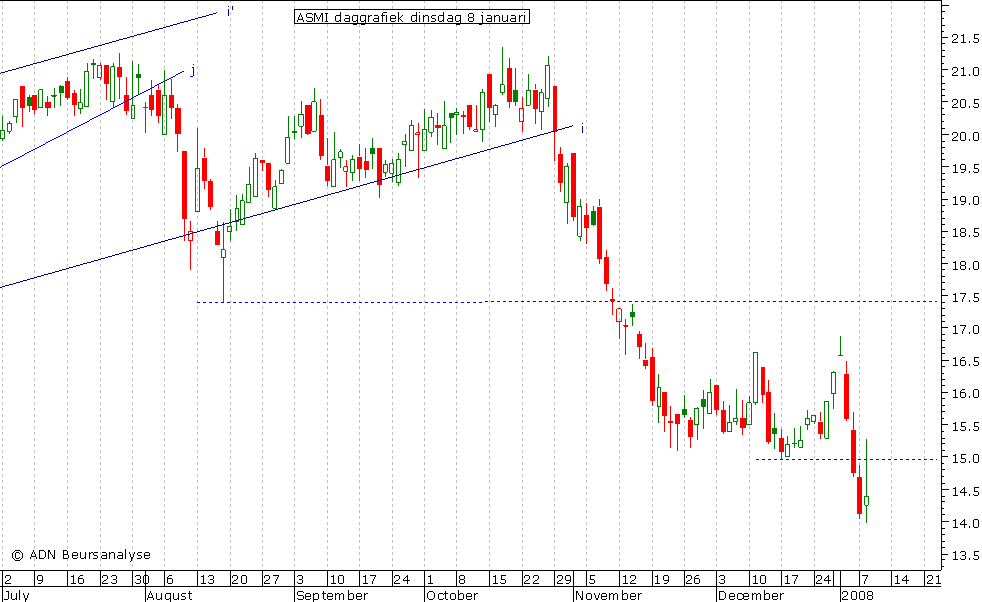982x602 pixels.
Task: Select the date label 29 under October
Action: pyautogui.click(x=564, y=579)
